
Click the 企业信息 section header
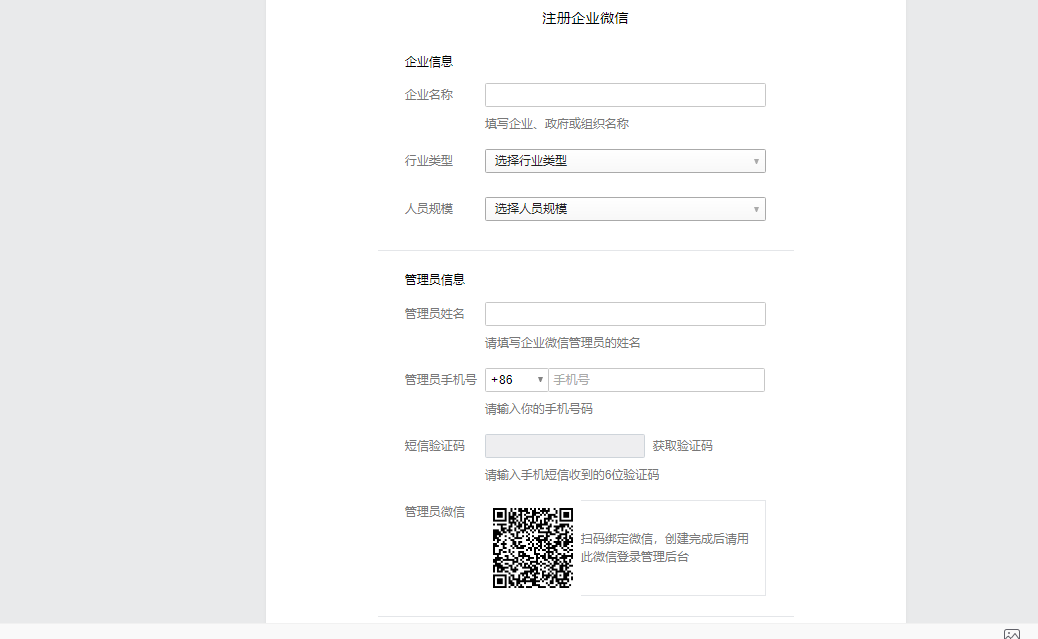pos(428,61)
